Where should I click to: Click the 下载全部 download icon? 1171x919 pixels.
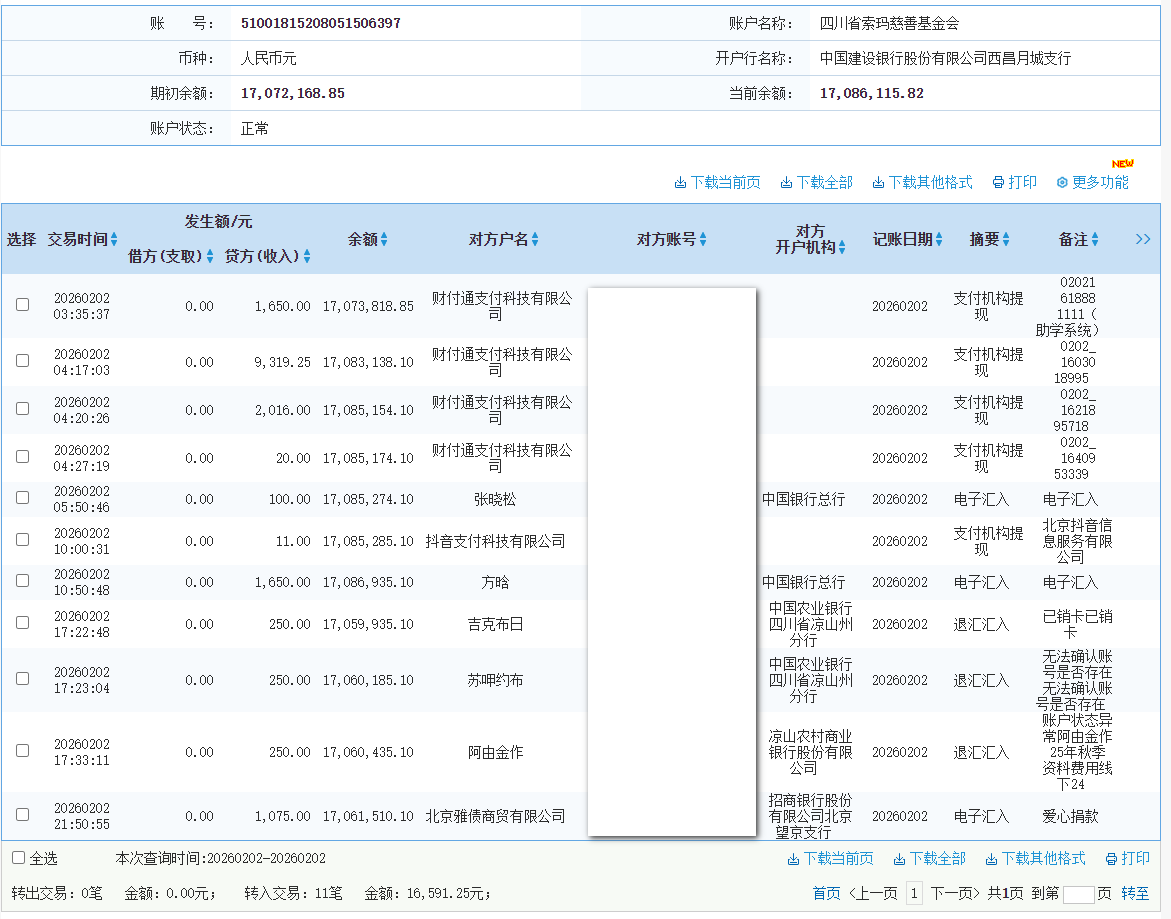785,182
